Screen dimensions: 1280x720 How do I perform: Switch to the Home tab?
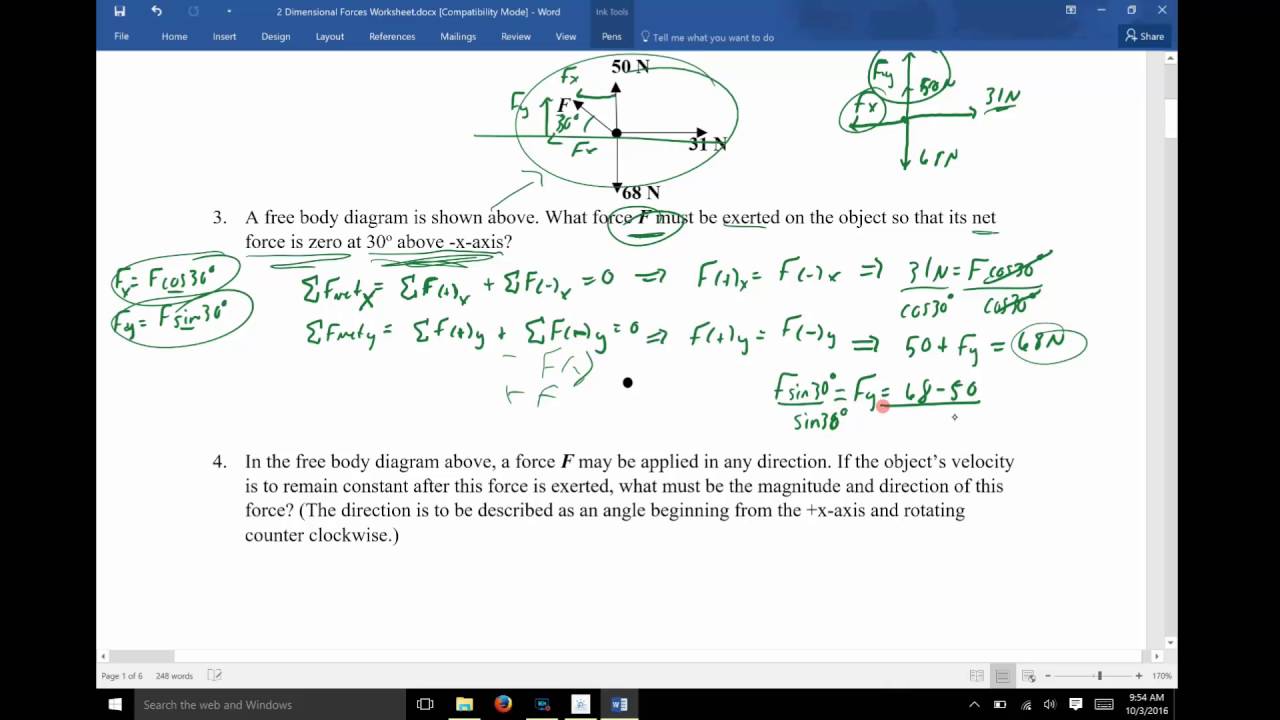pyautogui.click(x=174, y=37)
